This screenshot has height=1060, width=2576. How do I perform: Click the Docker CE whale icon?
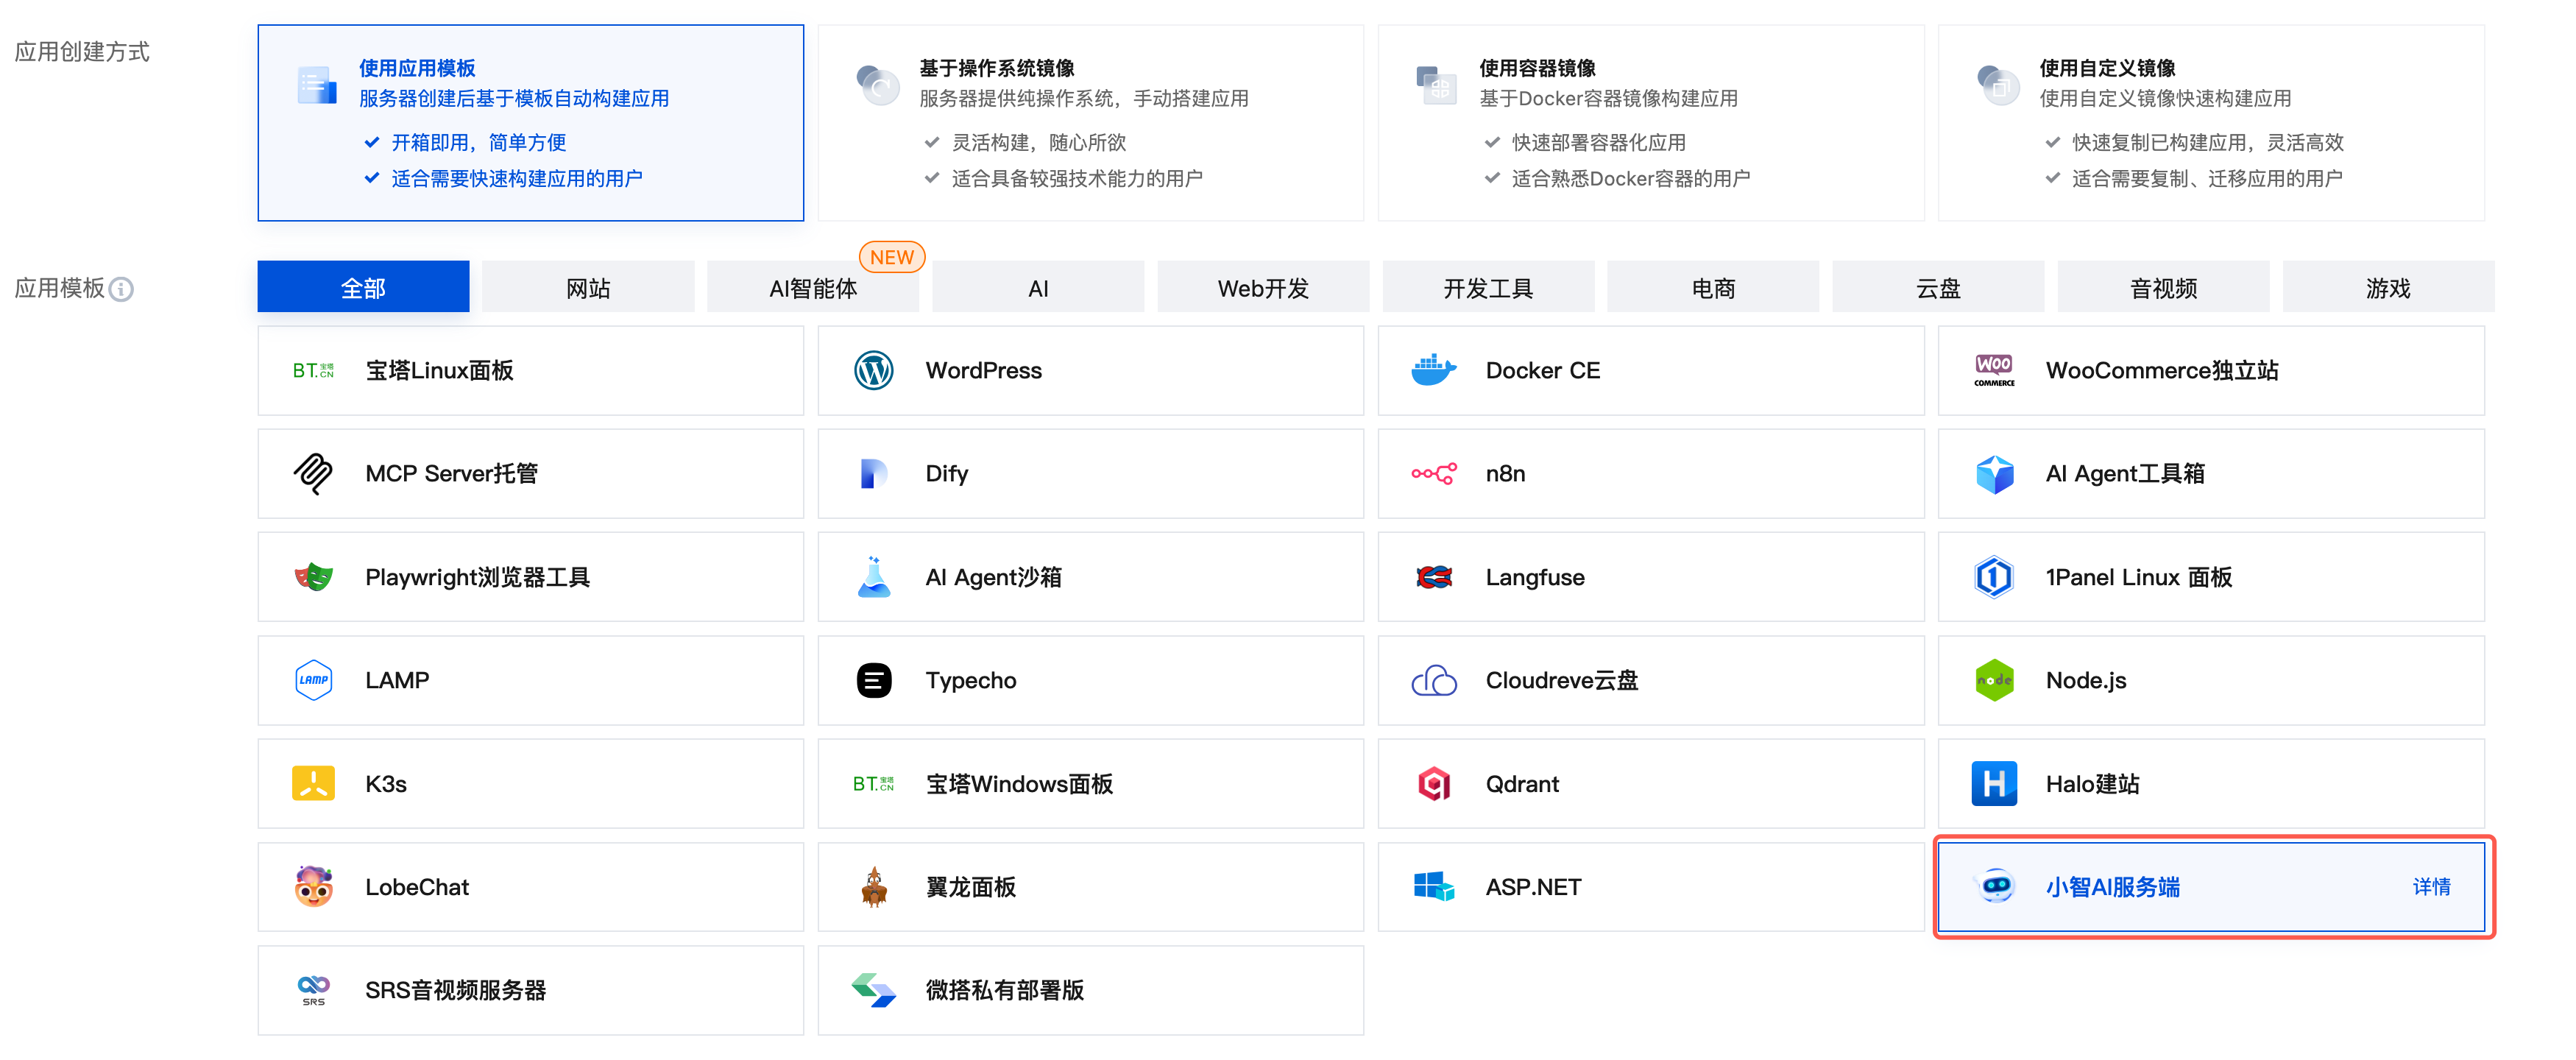tap(1433, 371)
